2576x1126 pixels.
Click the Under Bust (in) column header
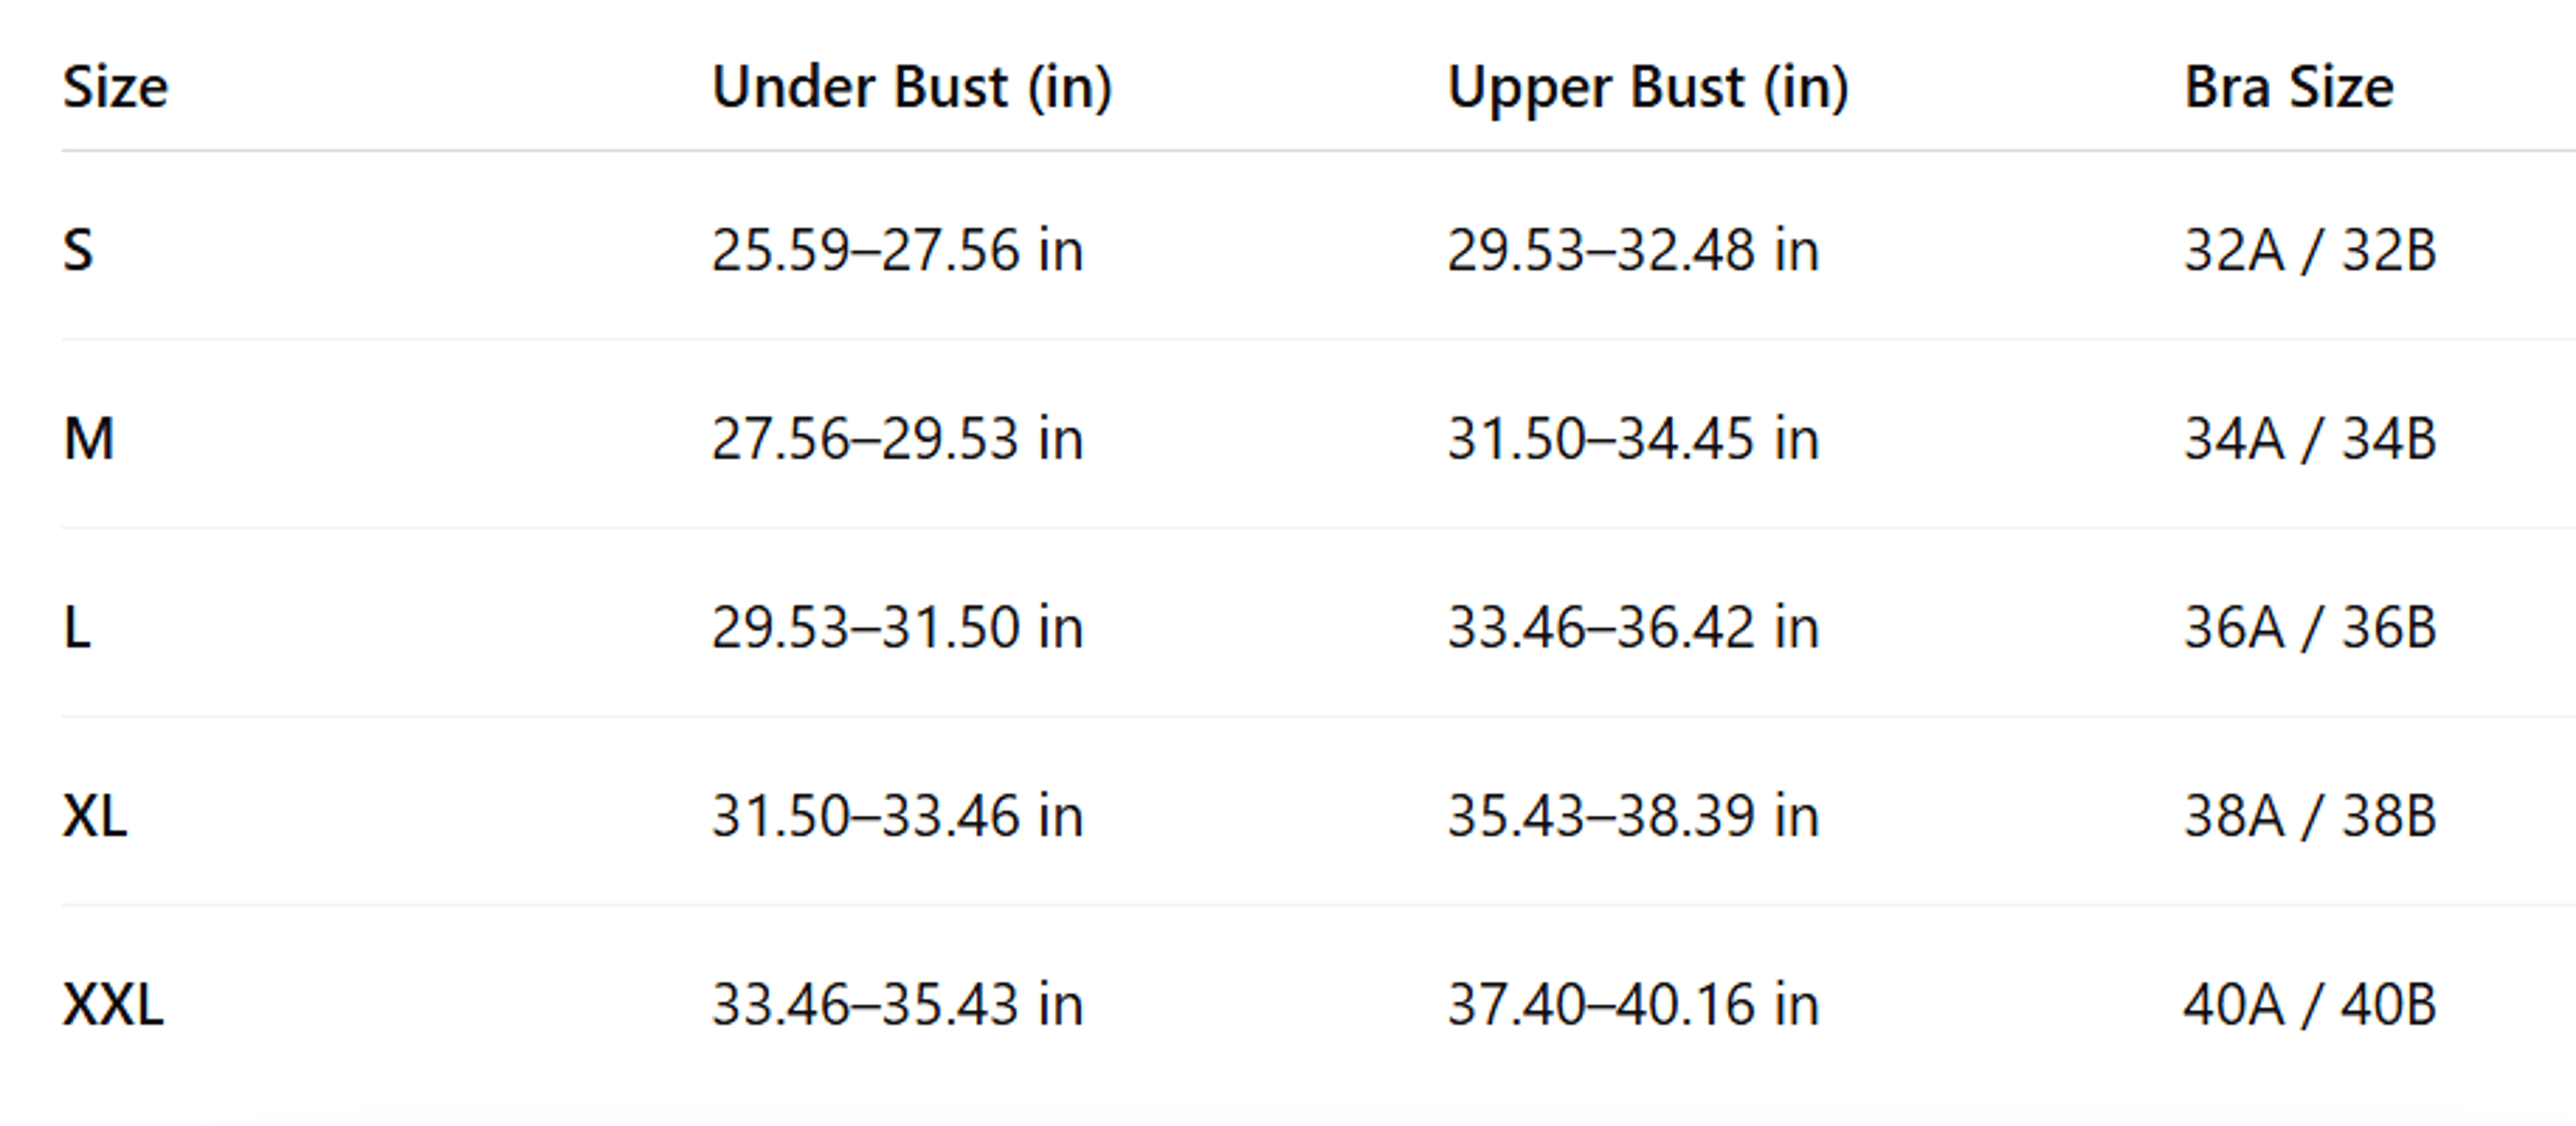tap(912, 87)
